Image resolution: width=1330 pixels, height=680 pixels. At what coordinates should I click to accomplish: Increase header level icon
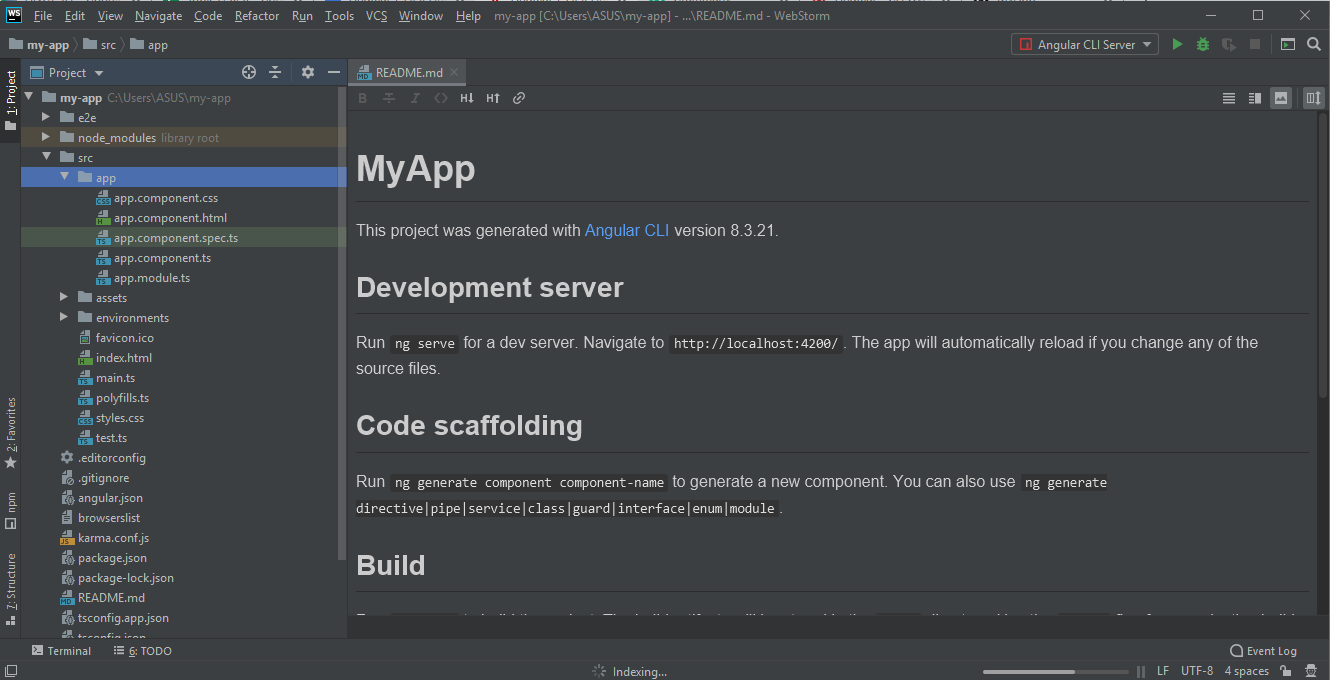pos(493,98)
